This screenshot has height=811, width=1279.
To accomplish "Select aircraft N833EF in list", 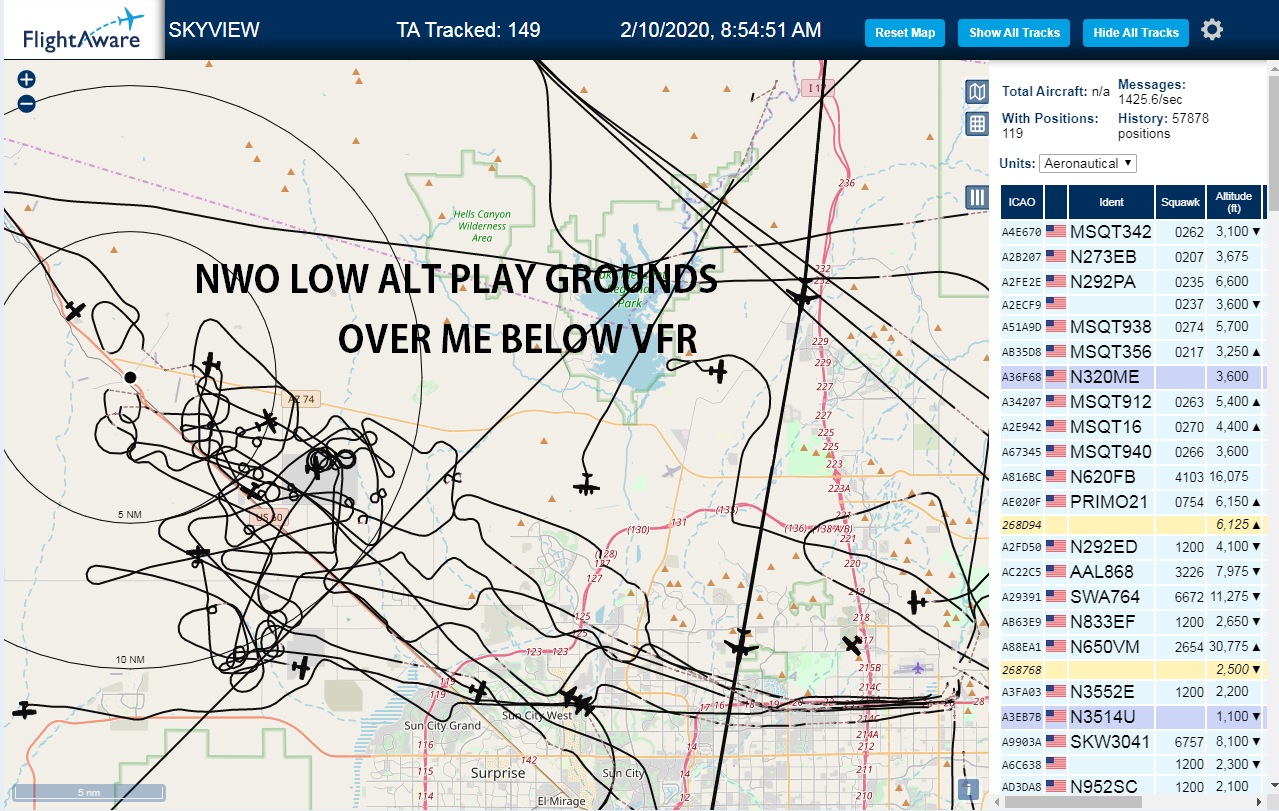I will click(1132, 622).
